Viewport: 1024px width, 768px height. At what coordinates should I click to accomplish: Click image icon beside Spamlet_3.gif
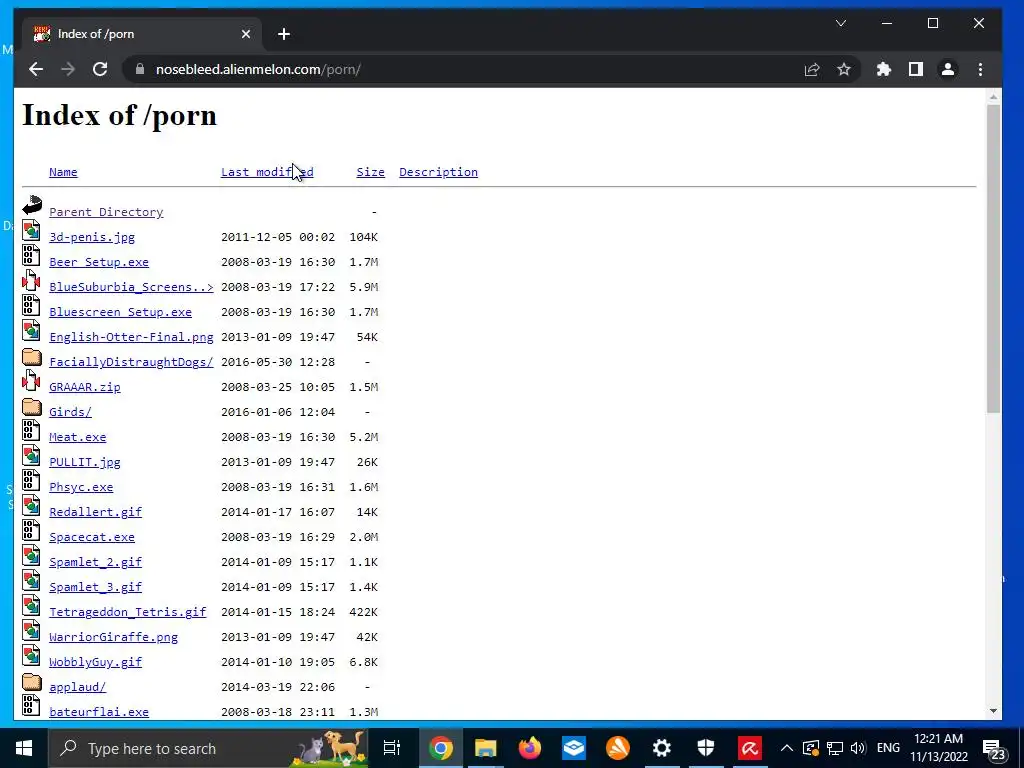coord(31,580)
